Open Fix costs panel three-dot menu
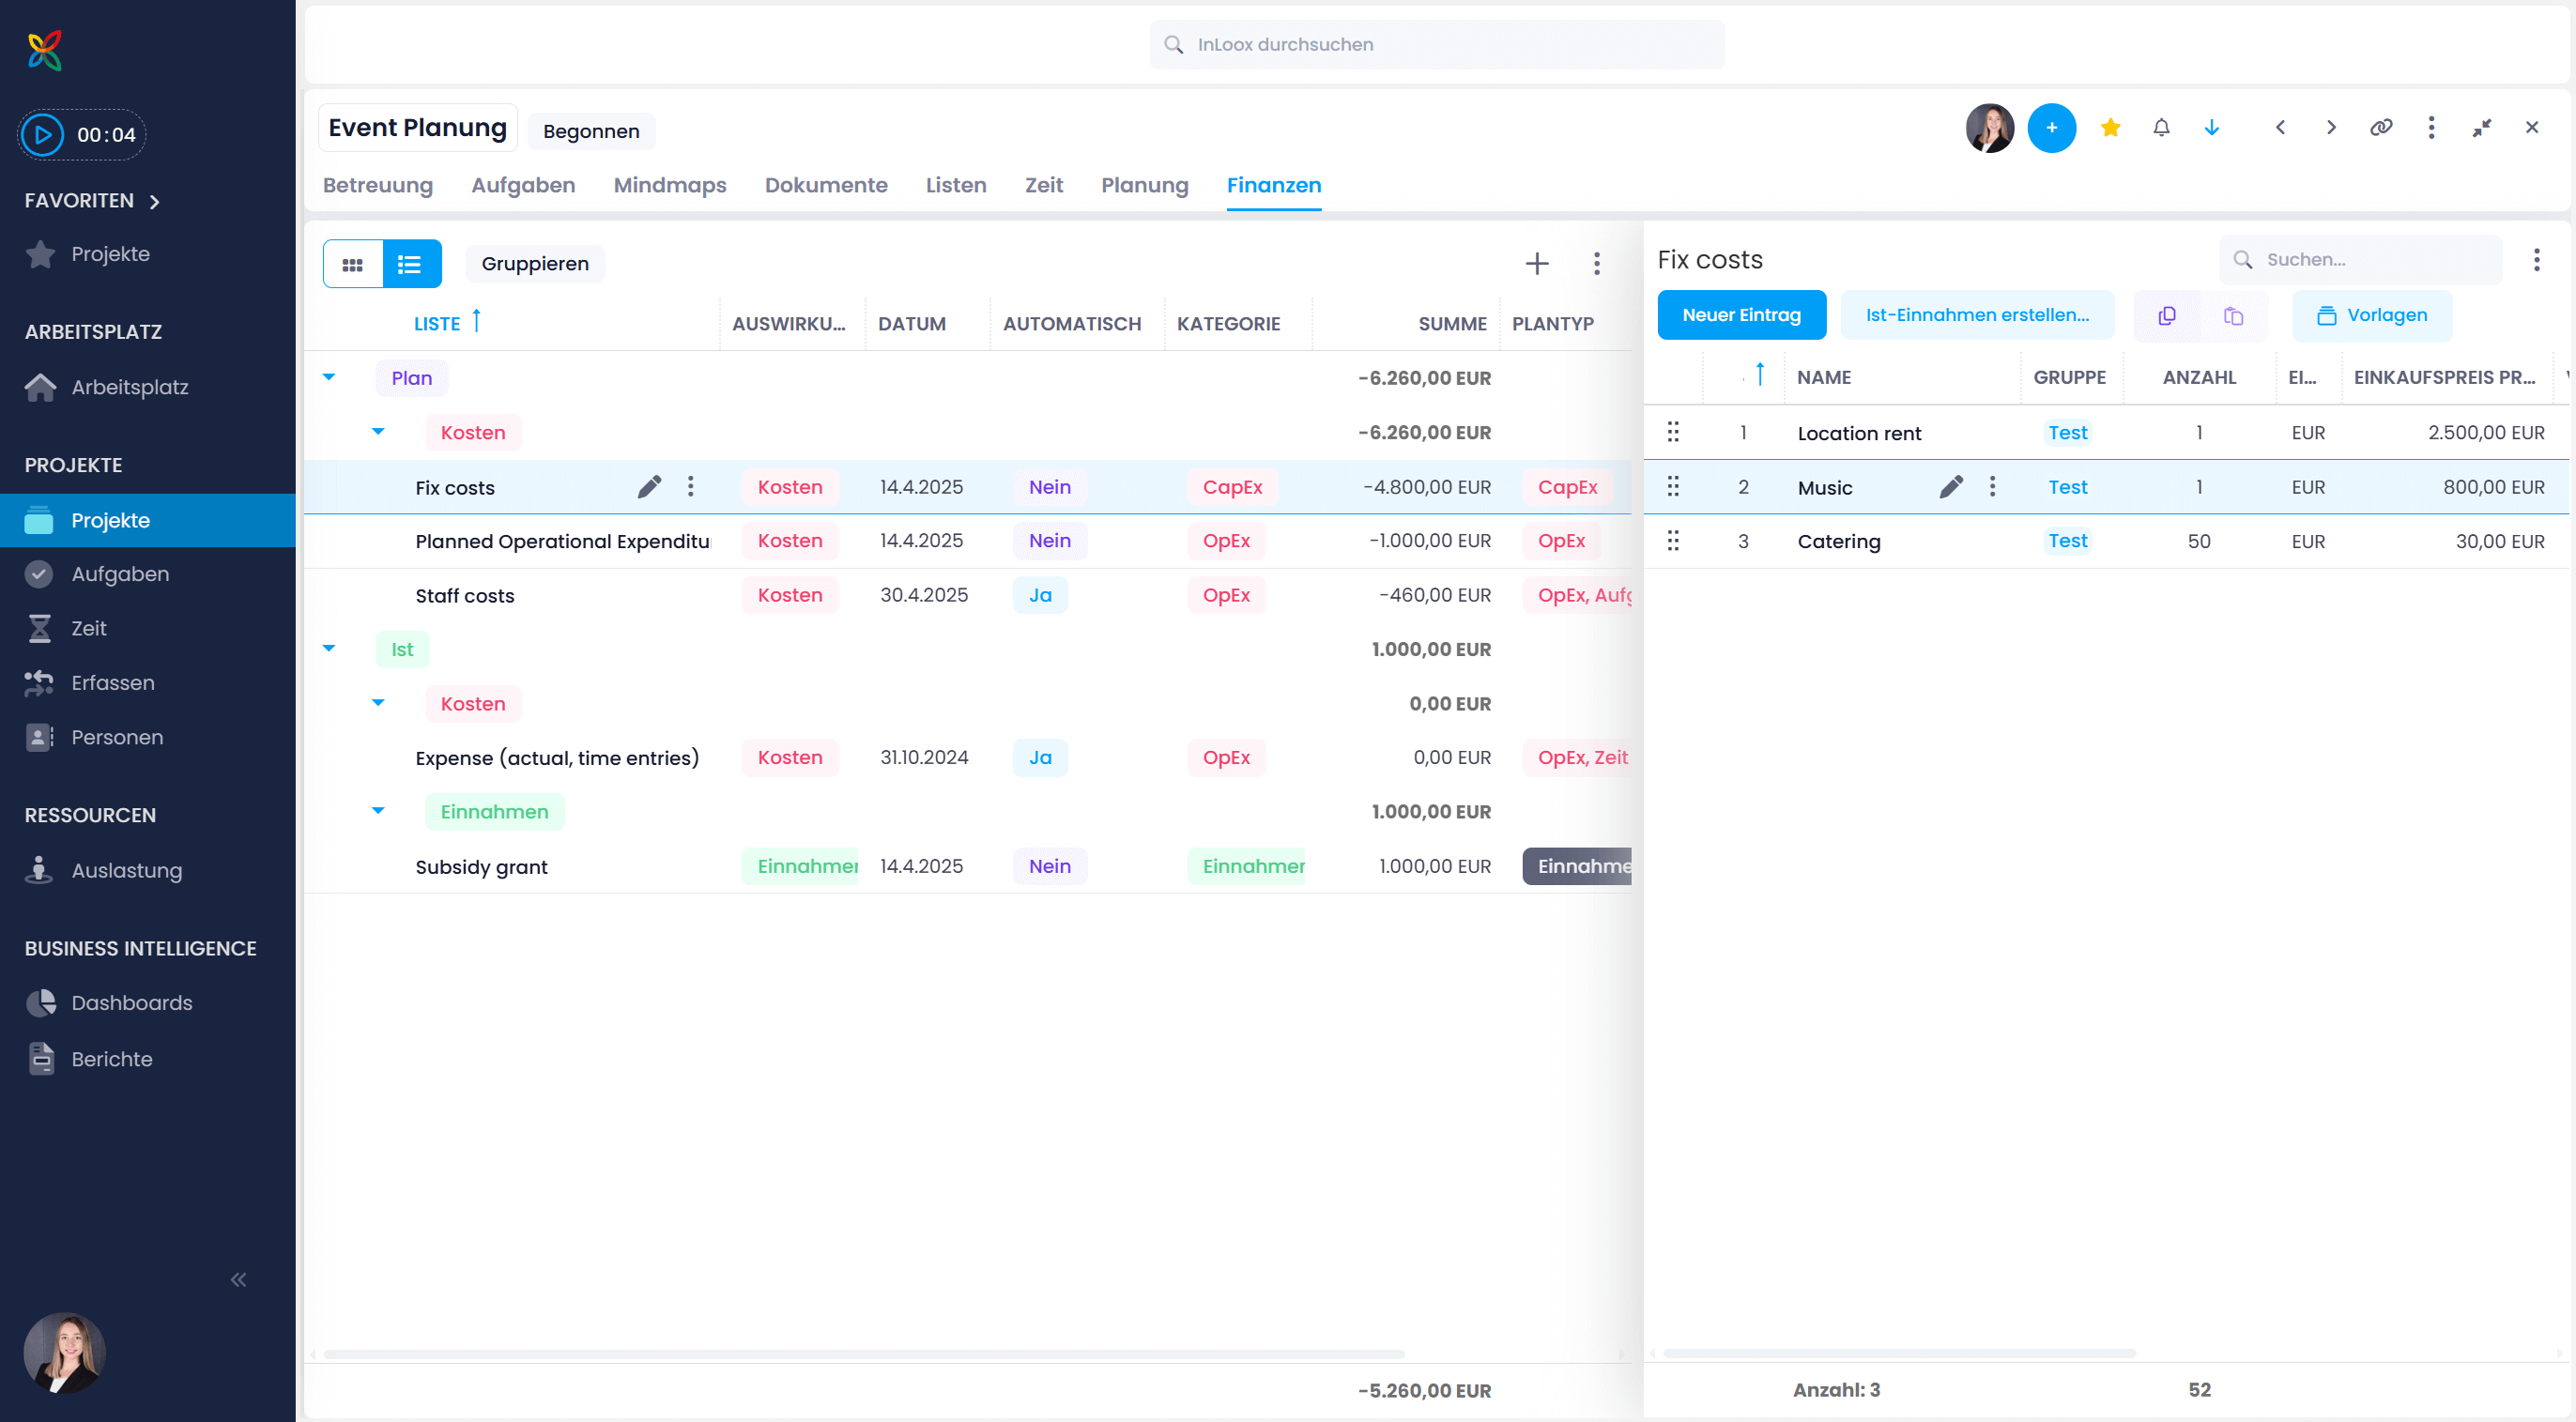The image size is (2576, 1422). point(2536,260)
